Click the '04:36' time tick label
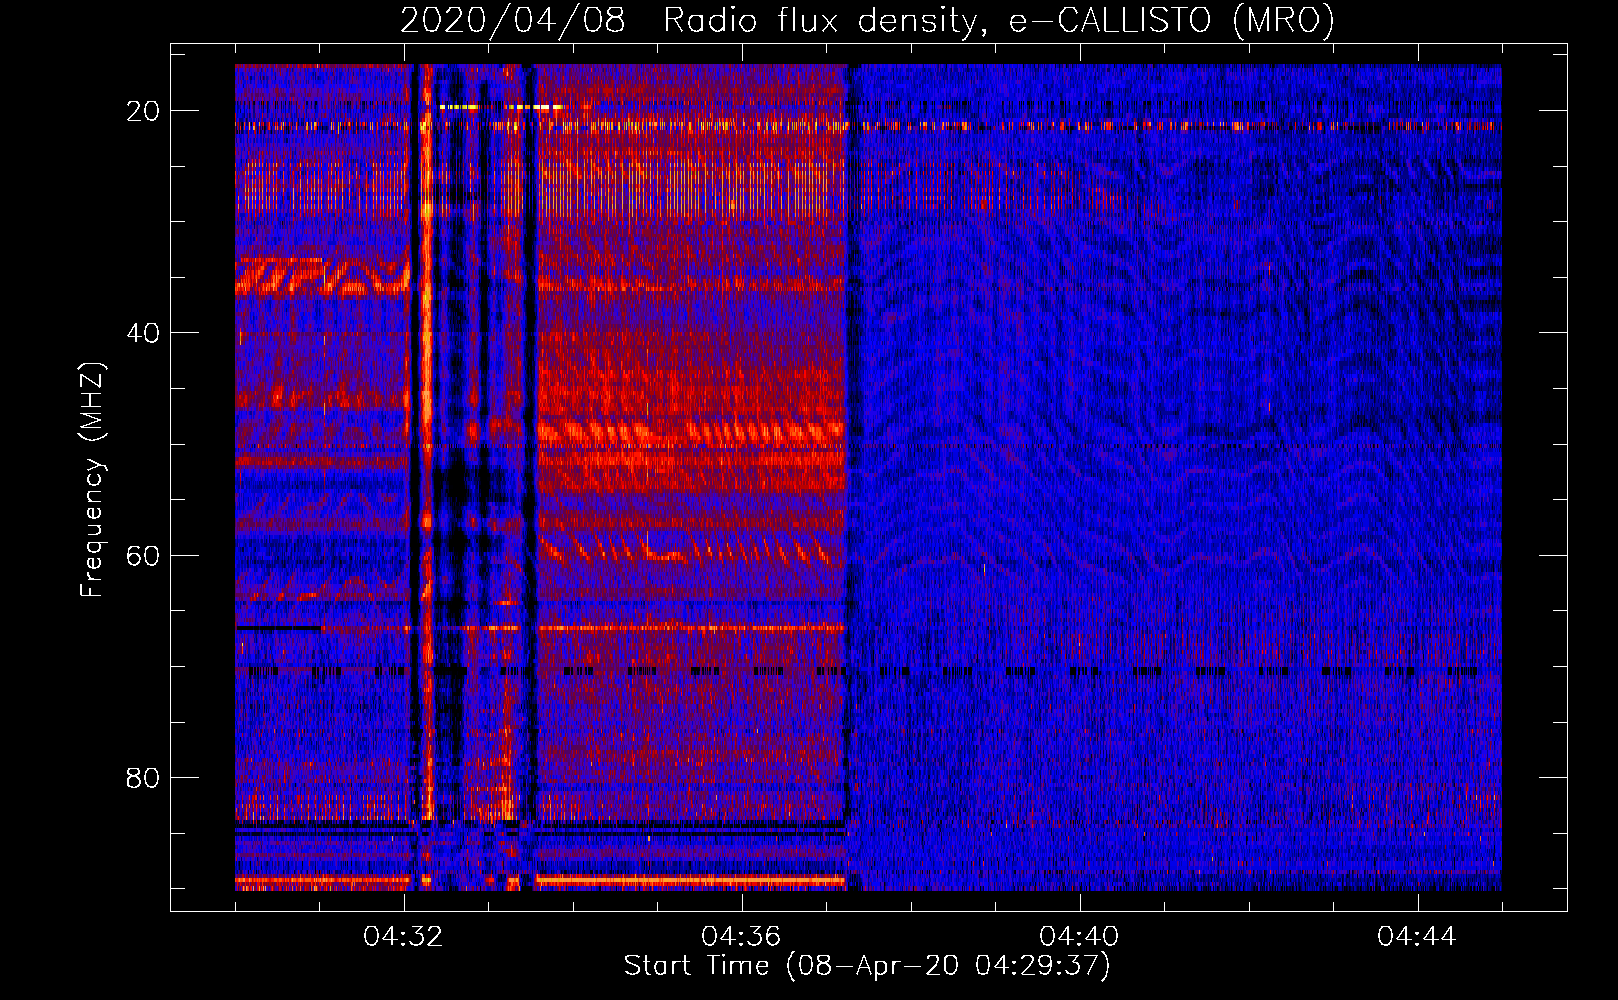The width and height of the screenshot is (1618, 1000). click(x=741, y=937)
